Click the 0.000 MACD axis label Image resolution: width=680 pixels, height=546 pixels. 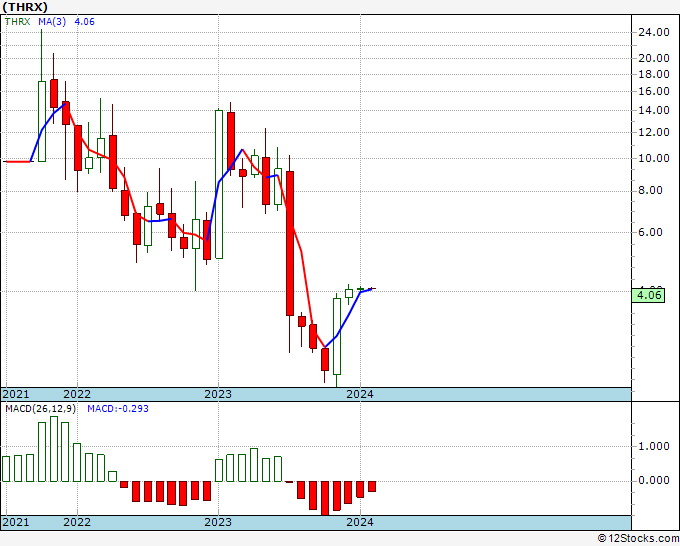click(654, 481)
